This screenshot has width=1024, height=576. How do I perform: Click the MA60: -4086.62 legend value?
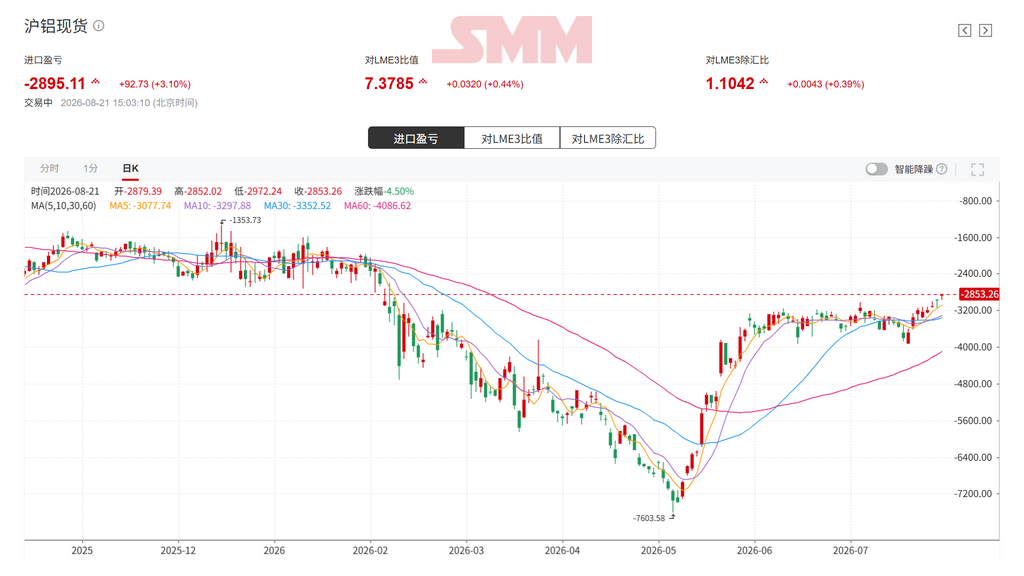[377, 206]
